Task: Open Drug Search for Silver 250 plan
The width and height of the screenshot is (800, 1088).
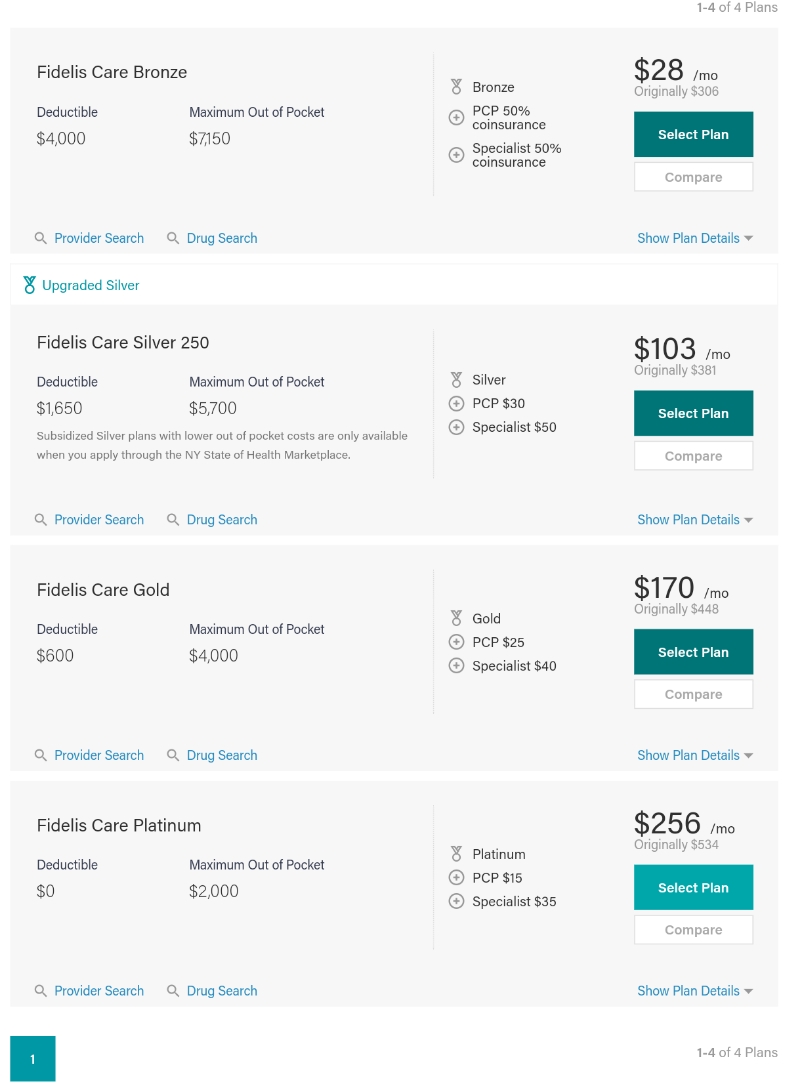Action: [x=221, y=520]
